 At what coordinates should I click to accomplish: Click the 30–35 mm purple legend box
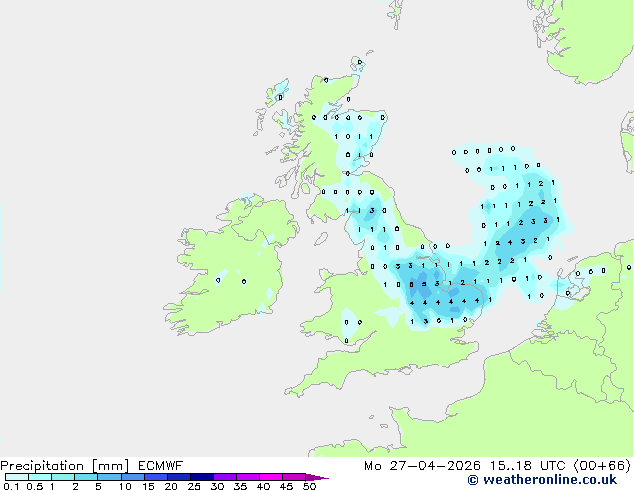[224, 477]
